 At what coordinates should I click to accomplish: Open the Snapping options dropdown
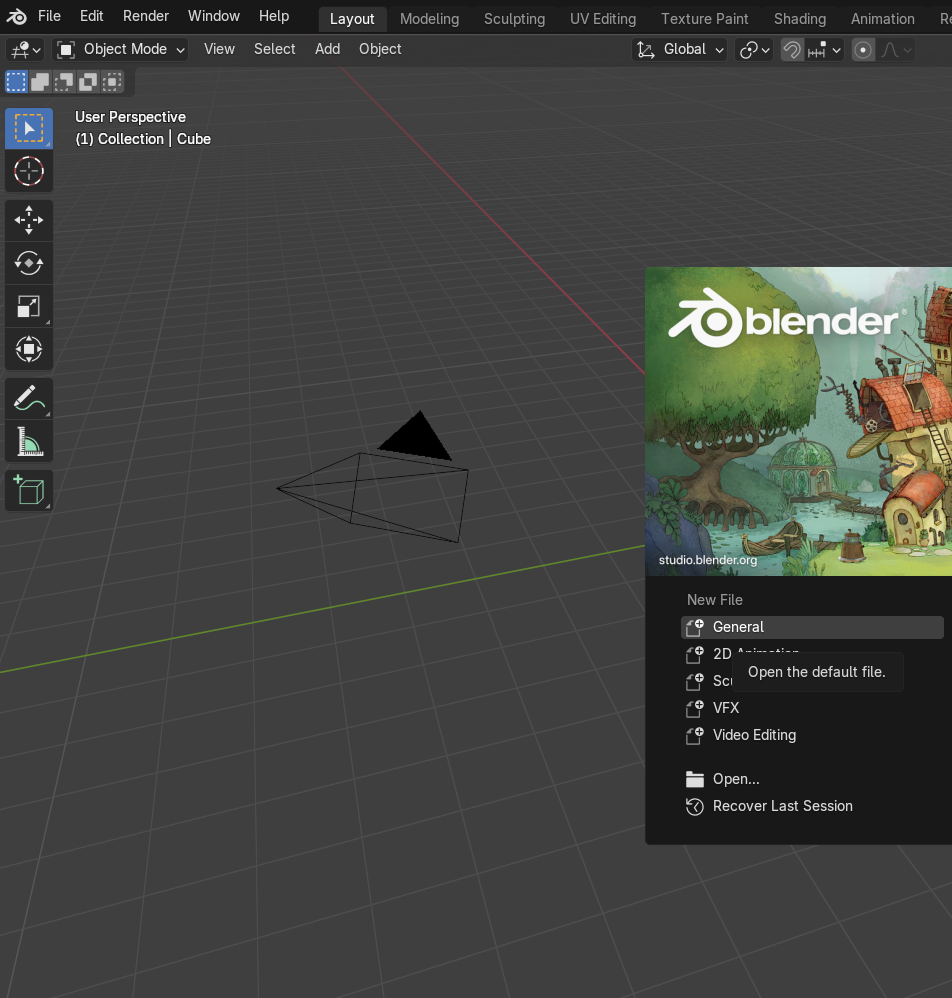[x=823, y=50]
